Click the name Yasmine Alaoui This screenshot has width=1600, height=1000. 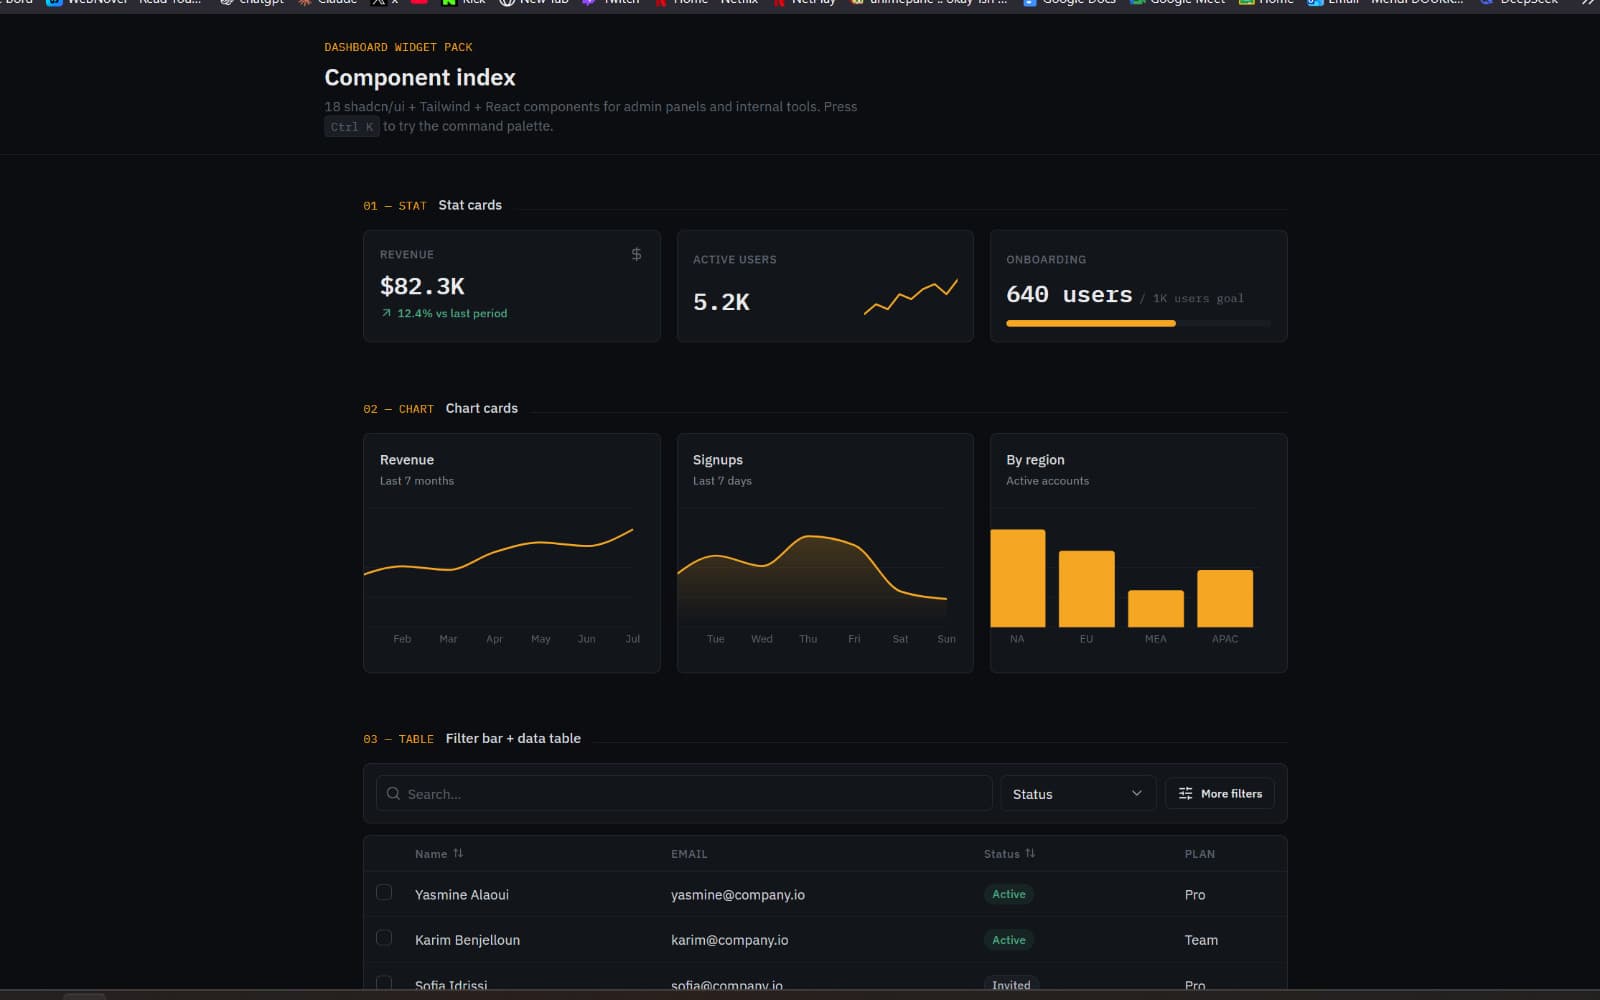[x=462, y=895]
